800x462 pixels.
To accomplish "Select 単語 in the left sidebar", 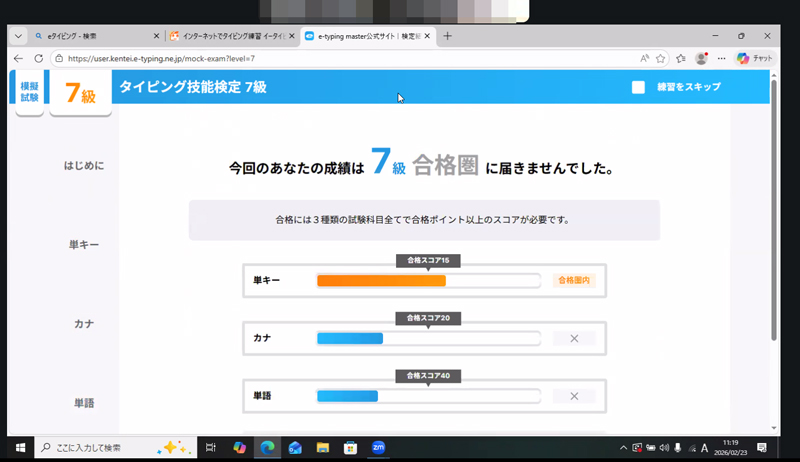I will [x=84, y=403].
